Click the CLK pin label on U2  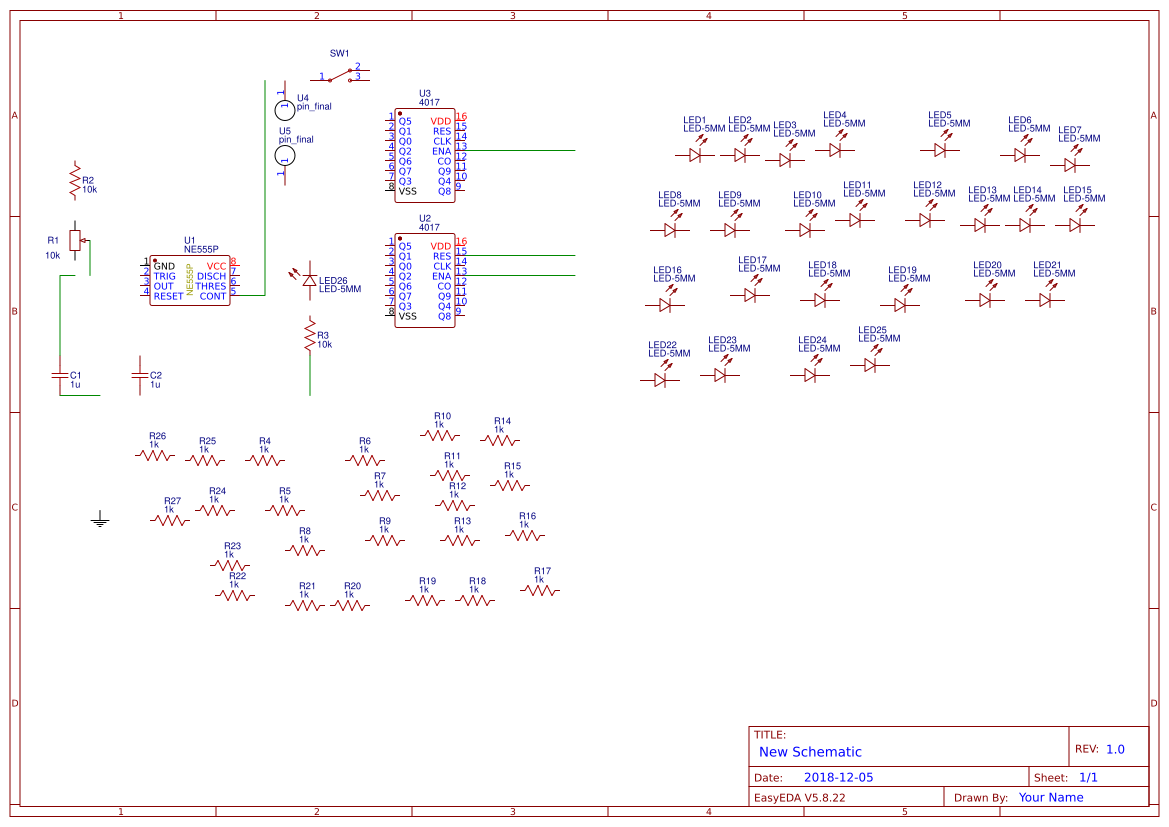(442, 266)
